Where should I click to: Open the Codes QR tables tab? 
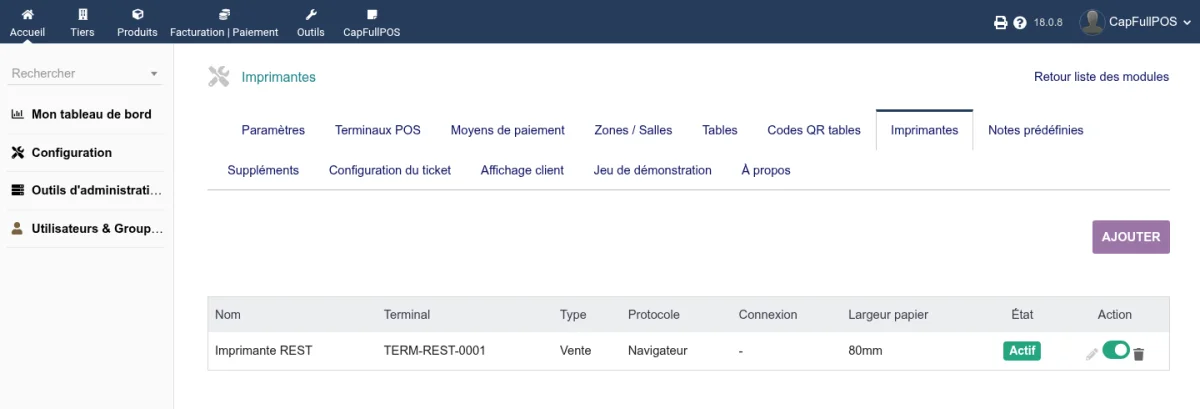(814, 130)
